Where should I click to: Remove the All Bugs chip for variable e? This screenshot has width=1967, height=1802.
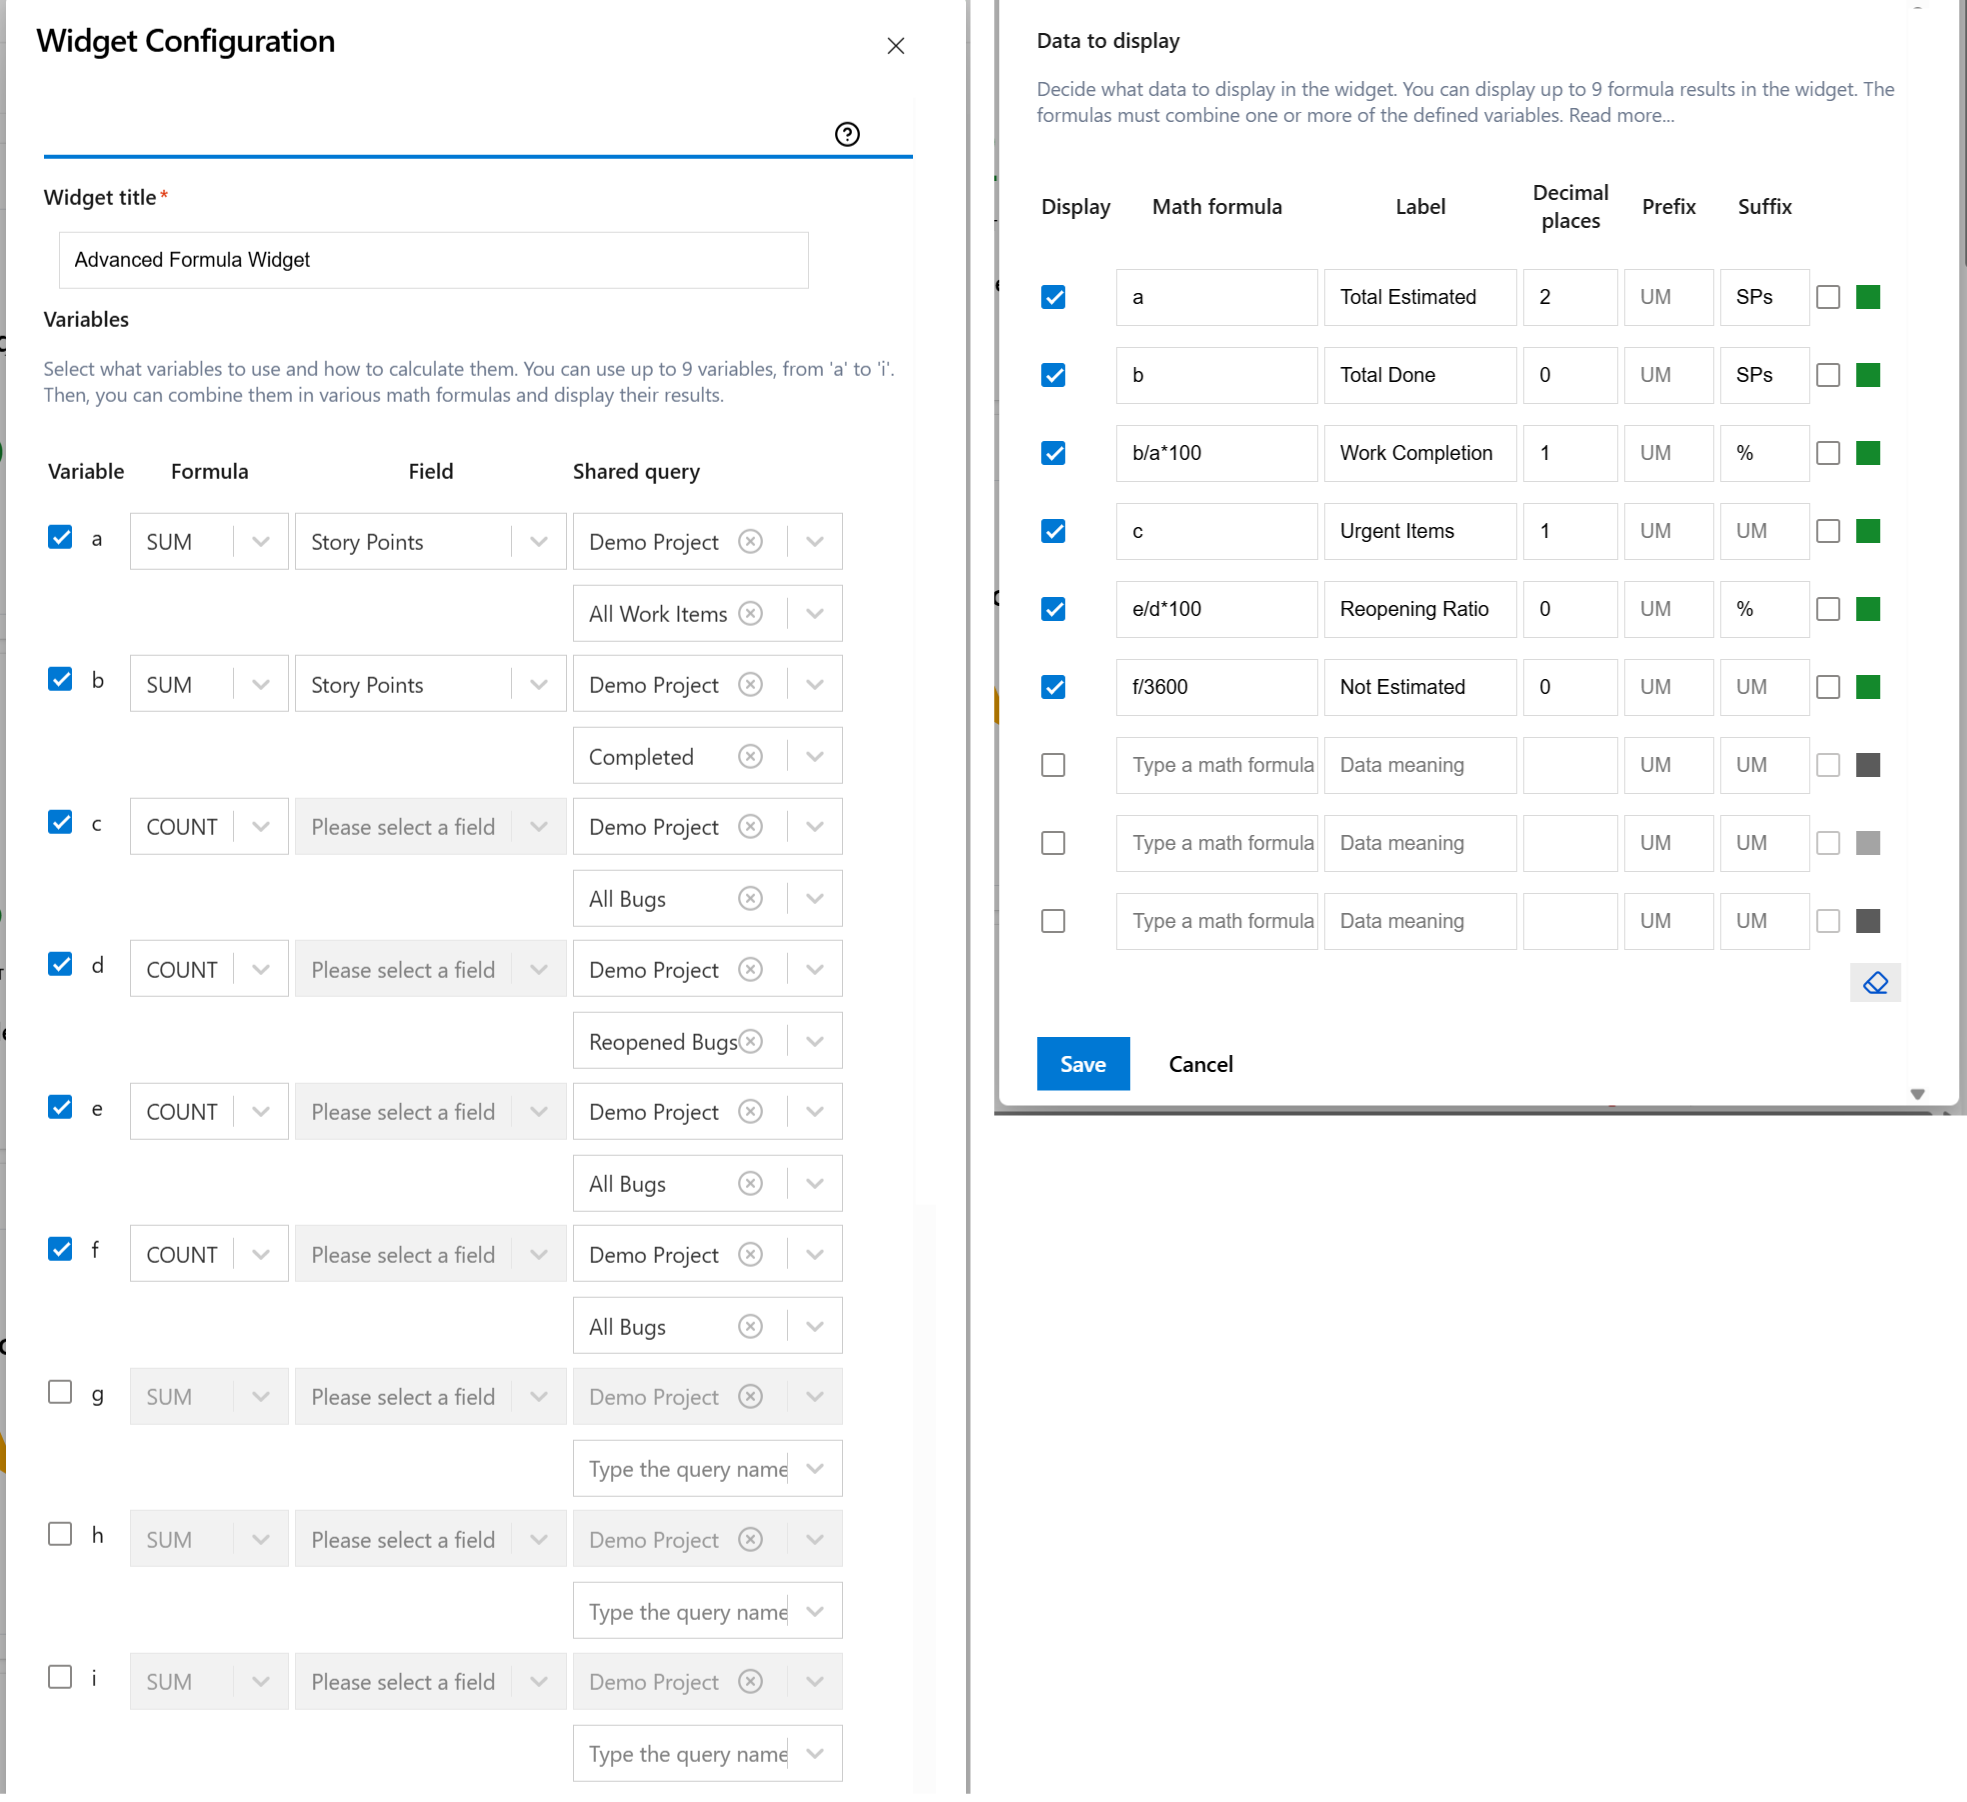click(751, 1183)
